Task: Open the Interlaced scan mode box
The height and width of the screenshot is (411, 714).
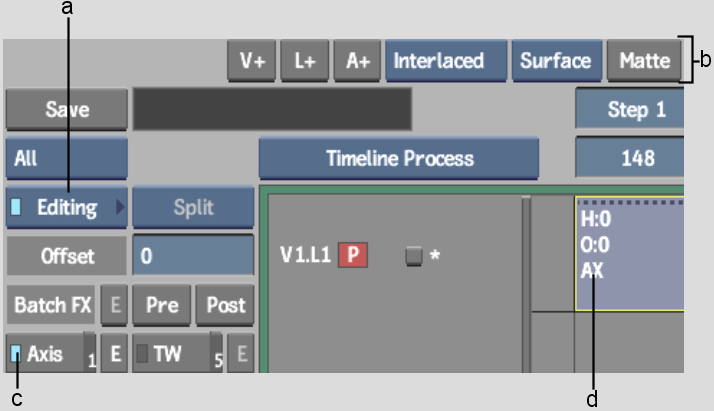Action: [x=446, y=61]
